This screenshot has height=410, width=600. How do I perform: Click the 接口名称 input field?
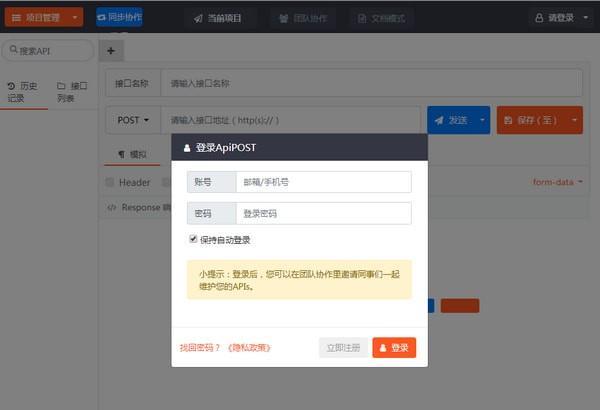(x=371, y=83)
